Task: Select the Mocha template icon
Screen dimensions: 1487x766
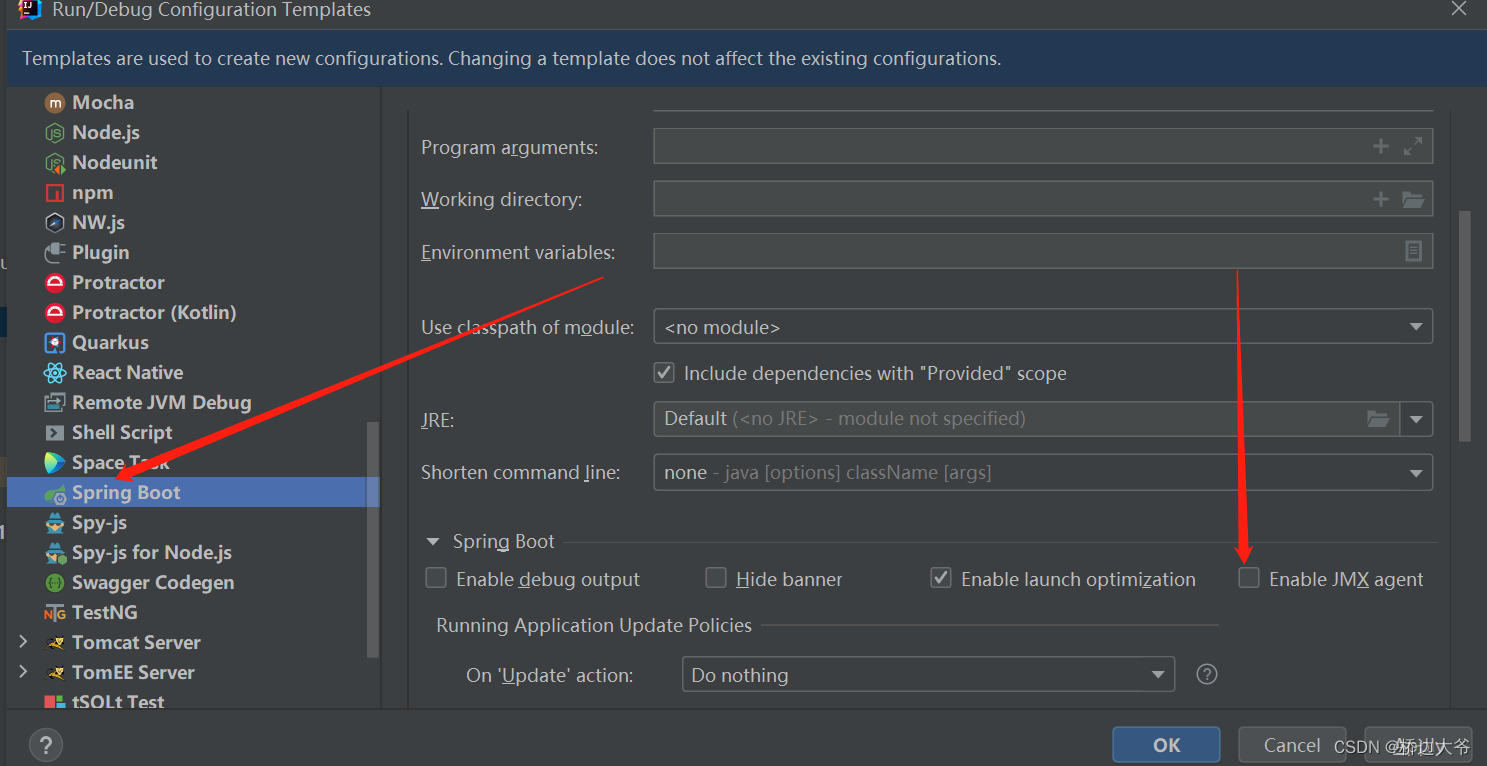Action: point(55,102)
